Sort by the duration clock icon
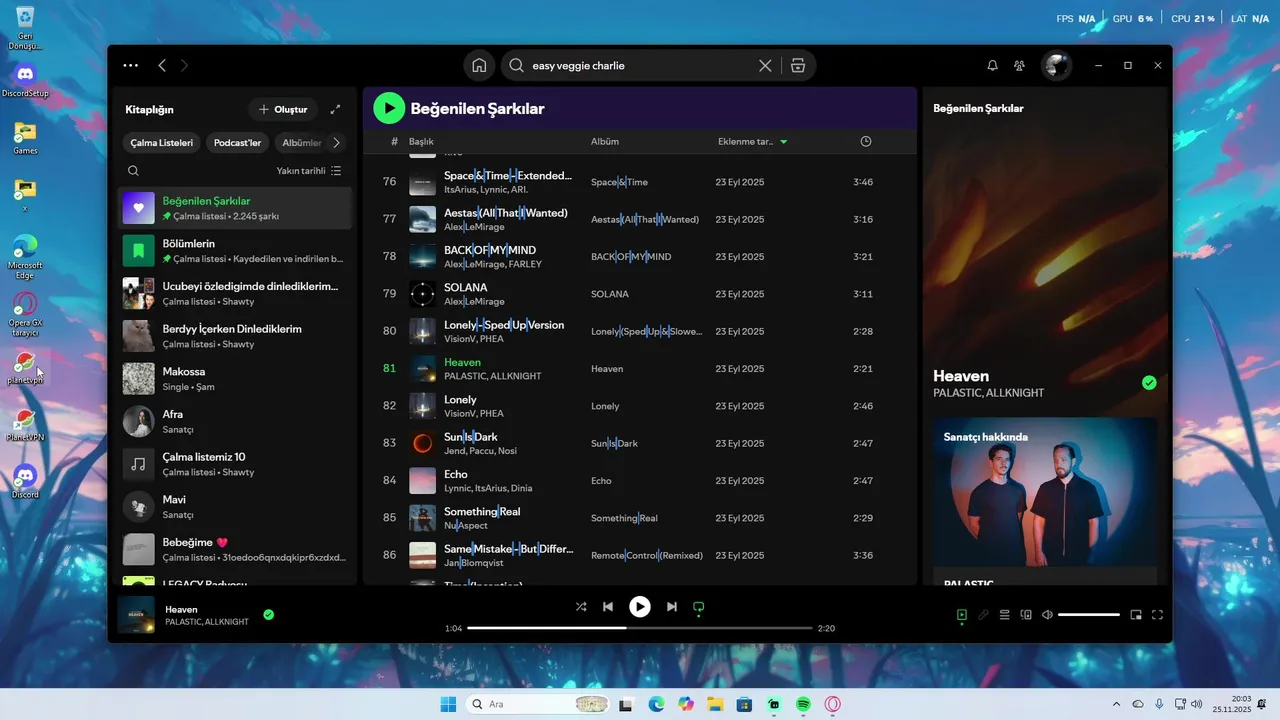The image size is (1280, 720). pos(866,142)
